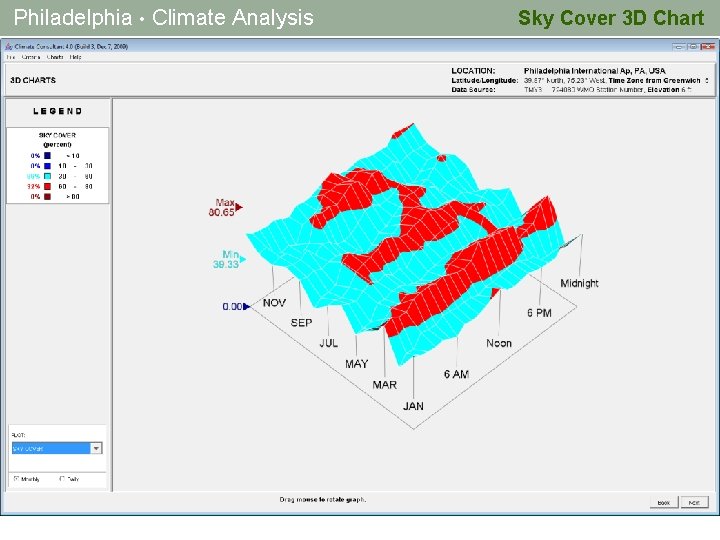Open the Criteria menu
Screen dimensions: 720x540
(x=31, y=57)
